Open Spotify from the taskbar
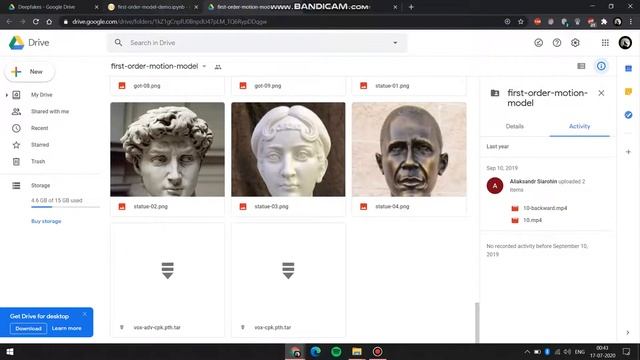This screenshot has height=360, width=640. point(336,352)
